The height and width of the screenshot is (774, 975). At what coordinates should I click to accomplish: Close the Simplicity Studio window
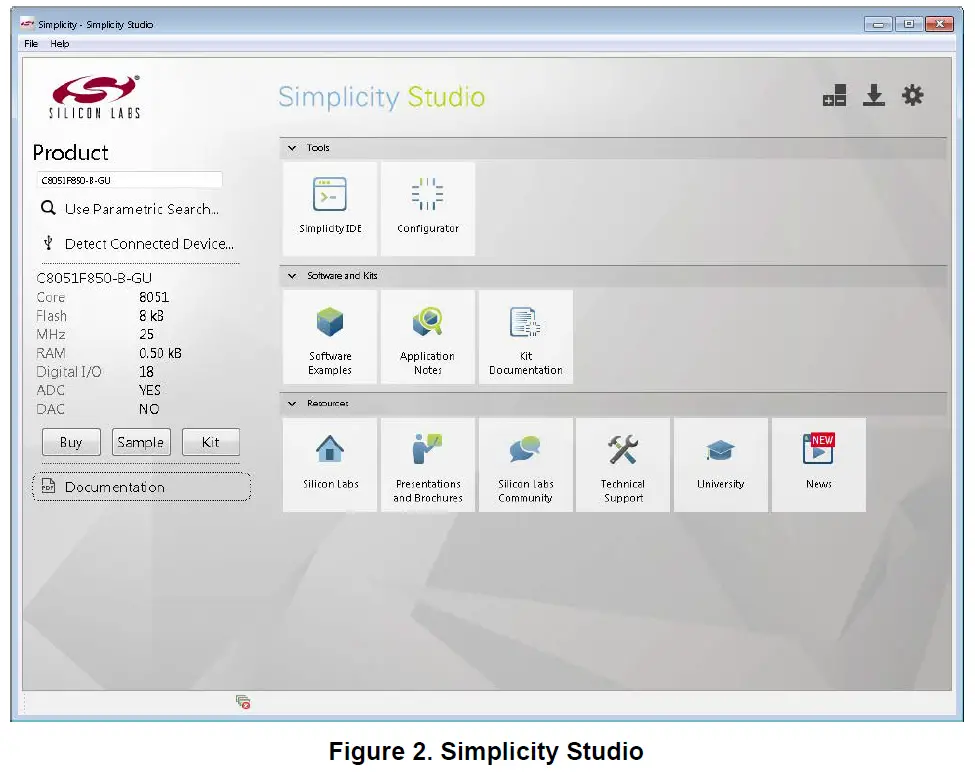939,24
